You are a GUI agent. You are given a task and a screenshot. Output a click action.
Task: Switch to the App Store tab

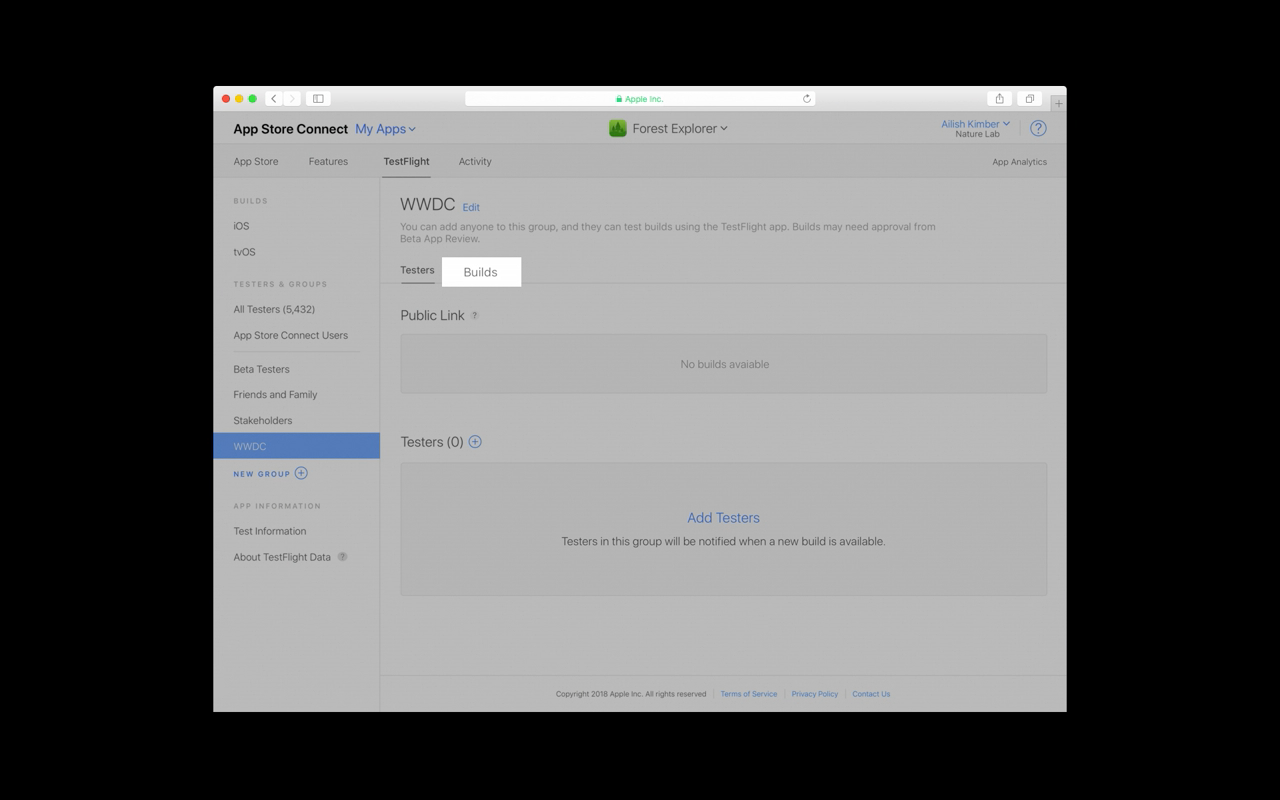click(x=256, y=161)
